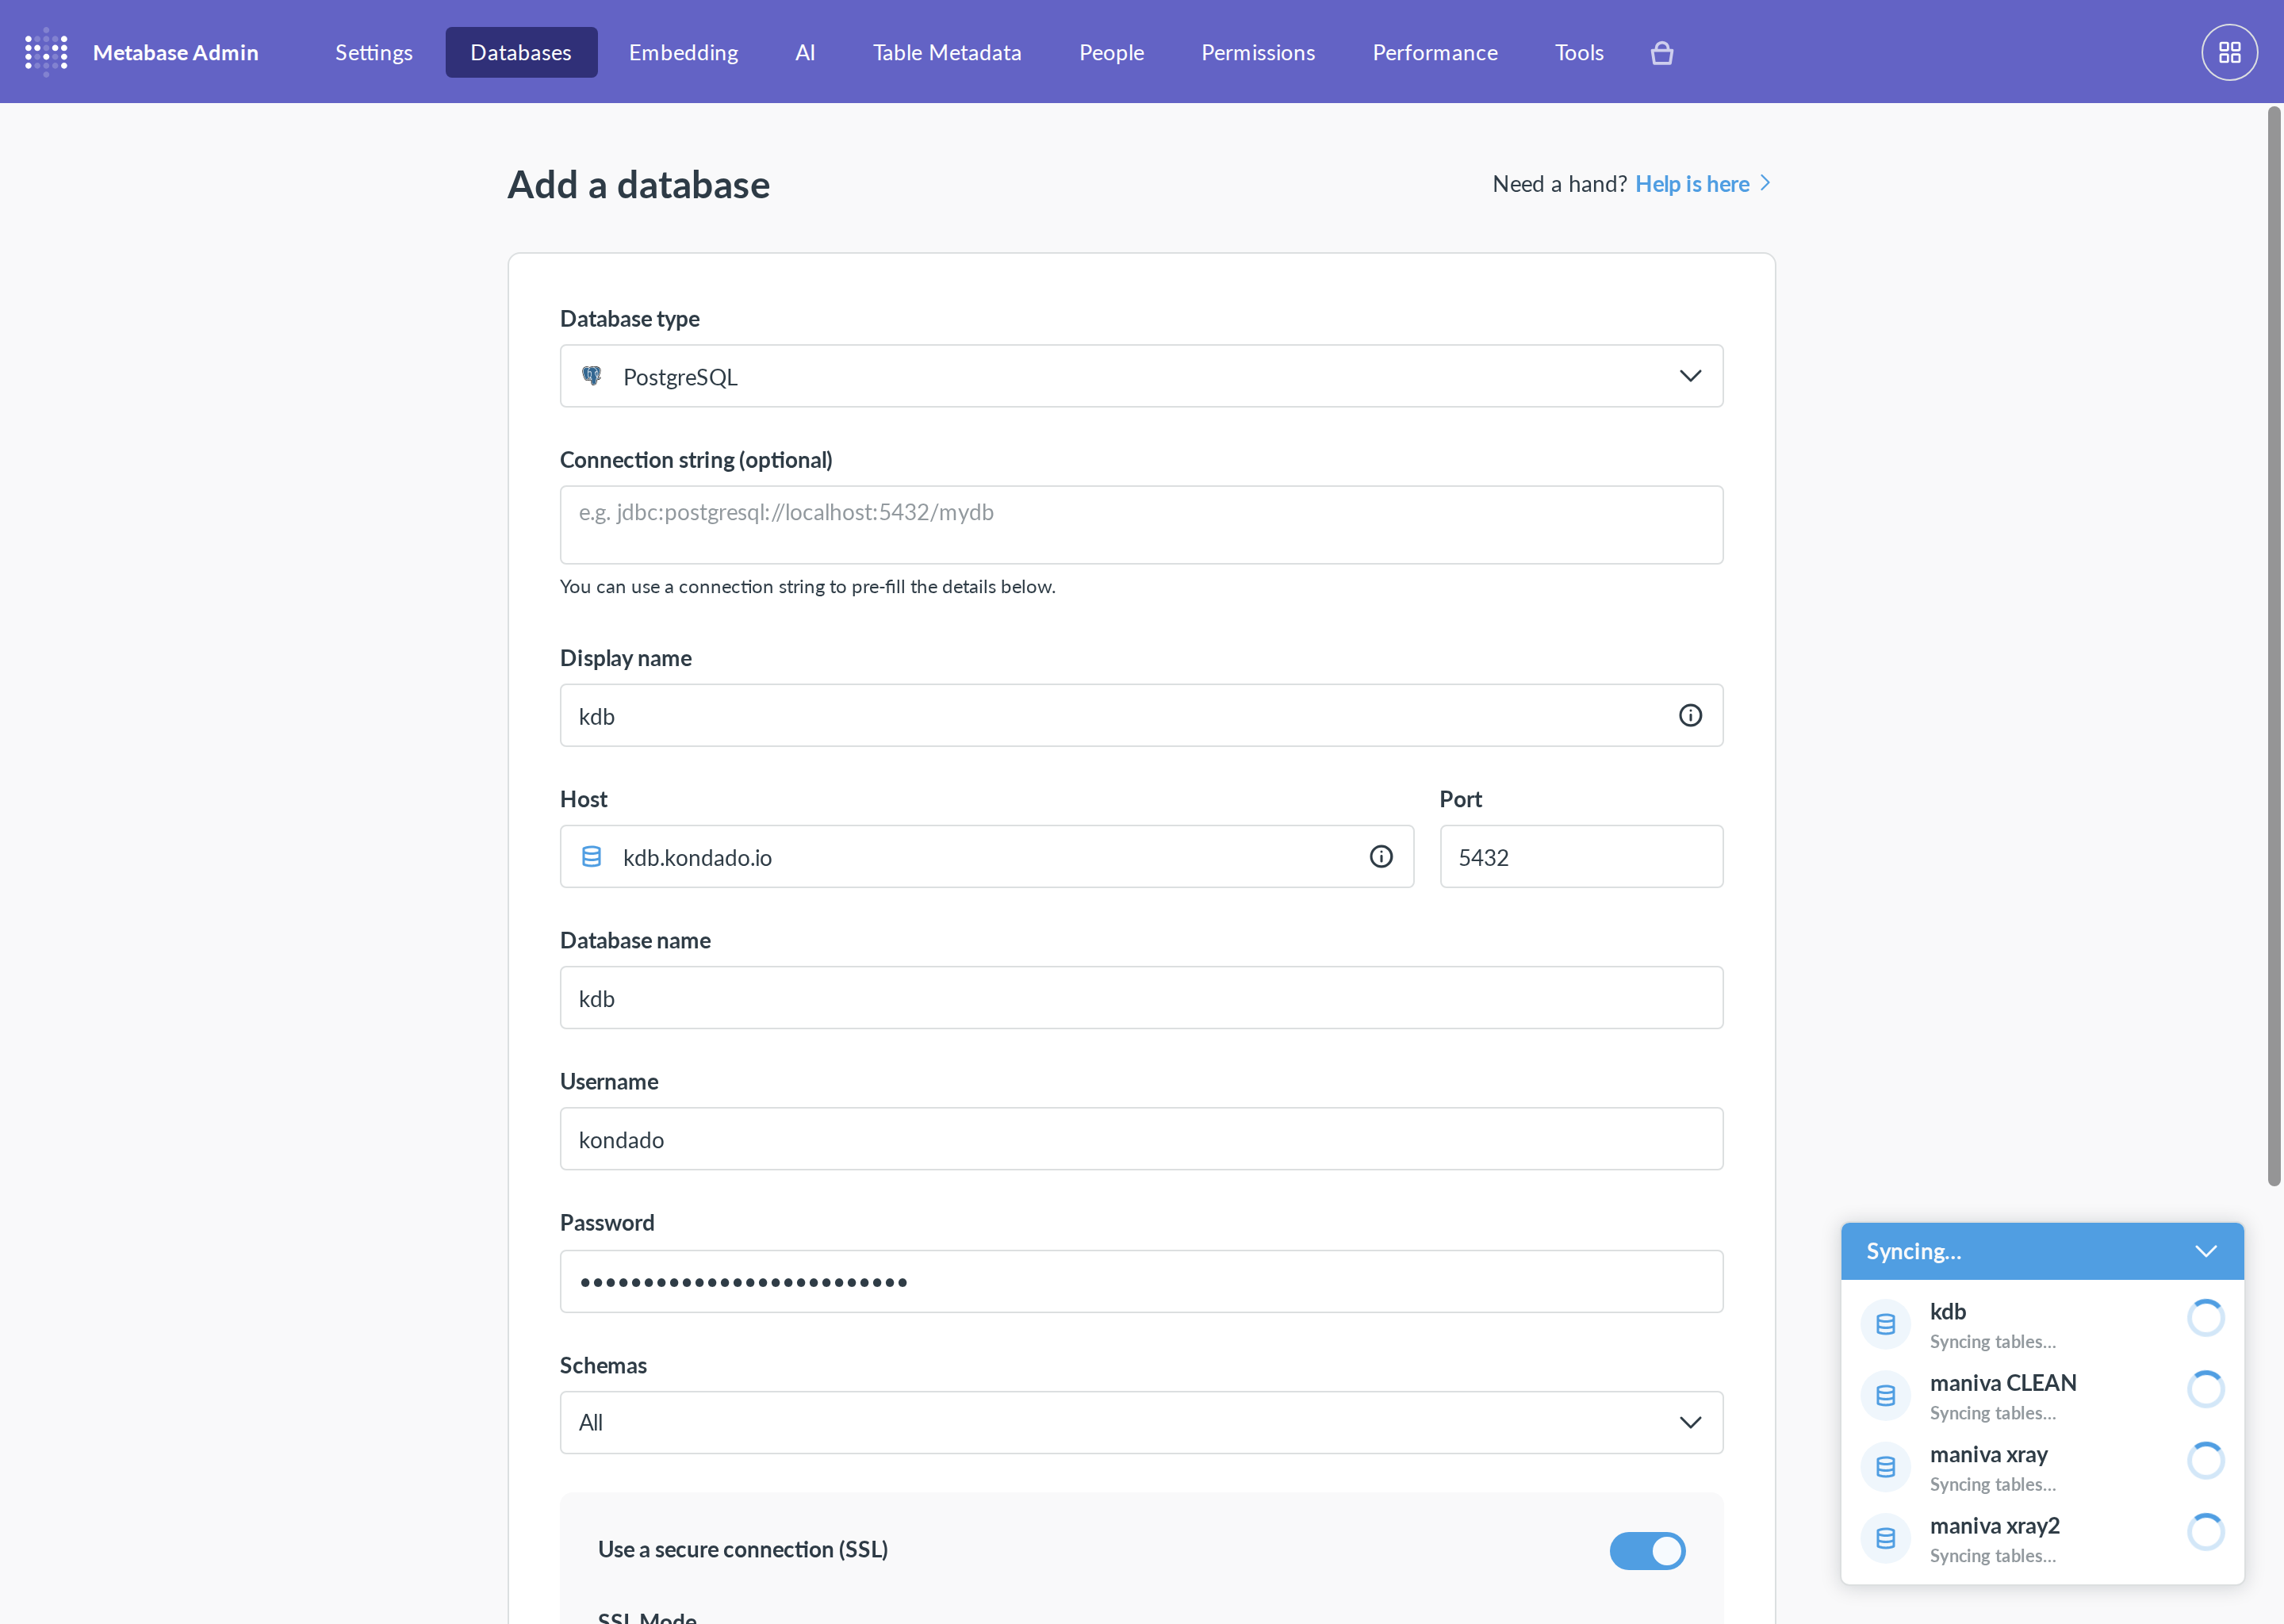Click the connection string pre-fill hint text
The image size is (2284, 1624).
[x=807, y=586]
